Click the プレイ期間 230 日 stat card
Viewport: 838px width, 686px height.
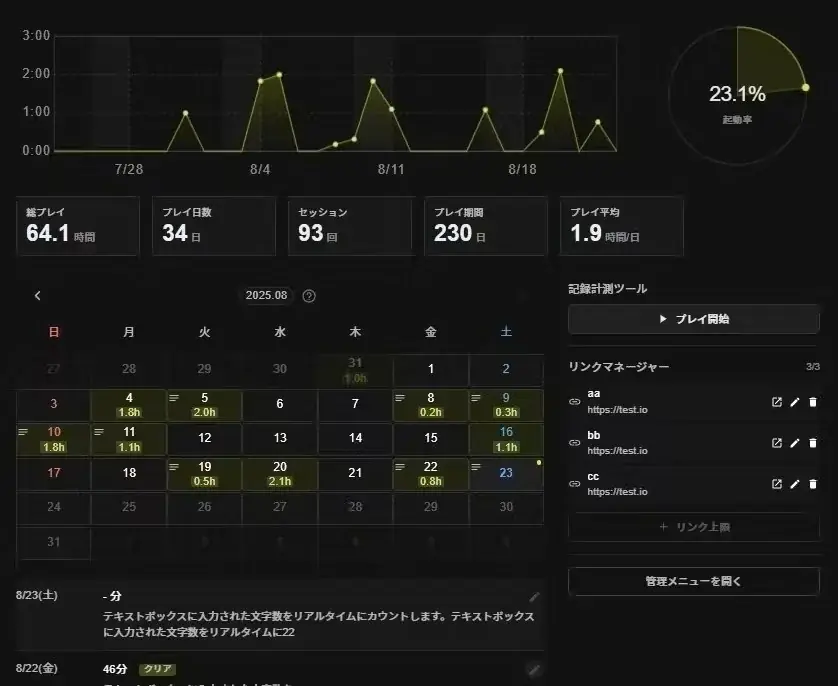[486, 226]
